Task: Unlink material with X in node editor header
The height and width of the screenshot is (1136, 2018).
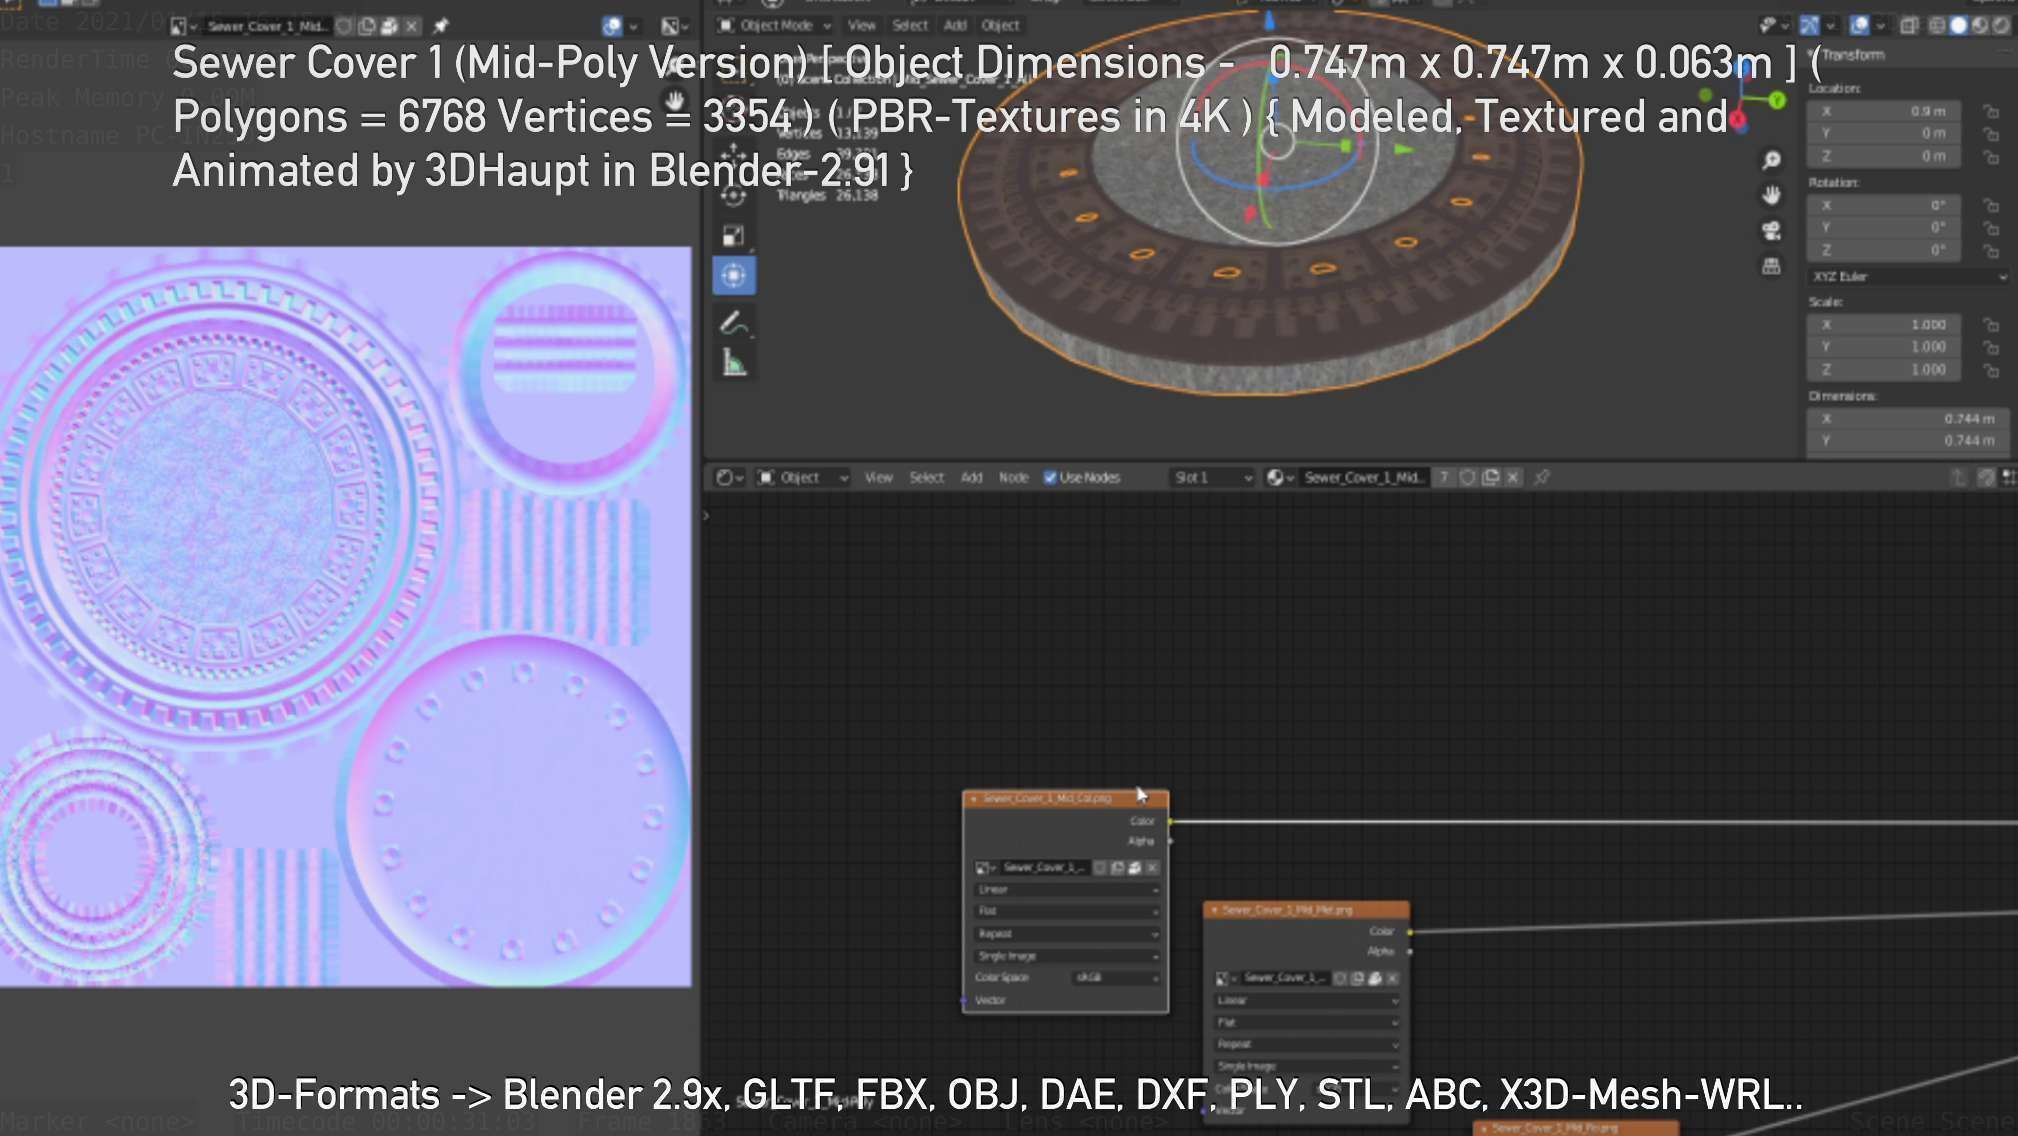Action: [1513, 478]
